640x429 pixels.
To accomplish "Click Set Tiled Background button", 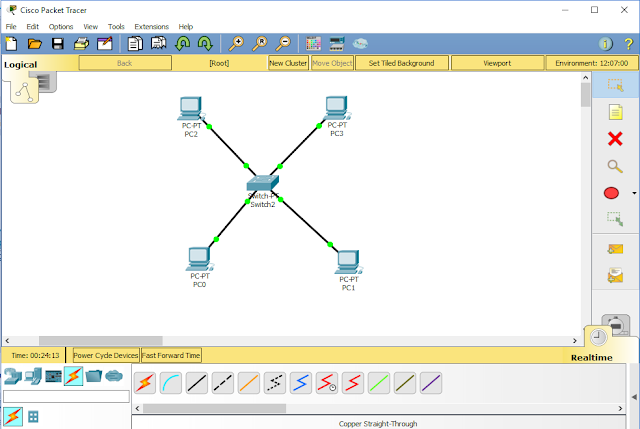I will click(401, 63).
